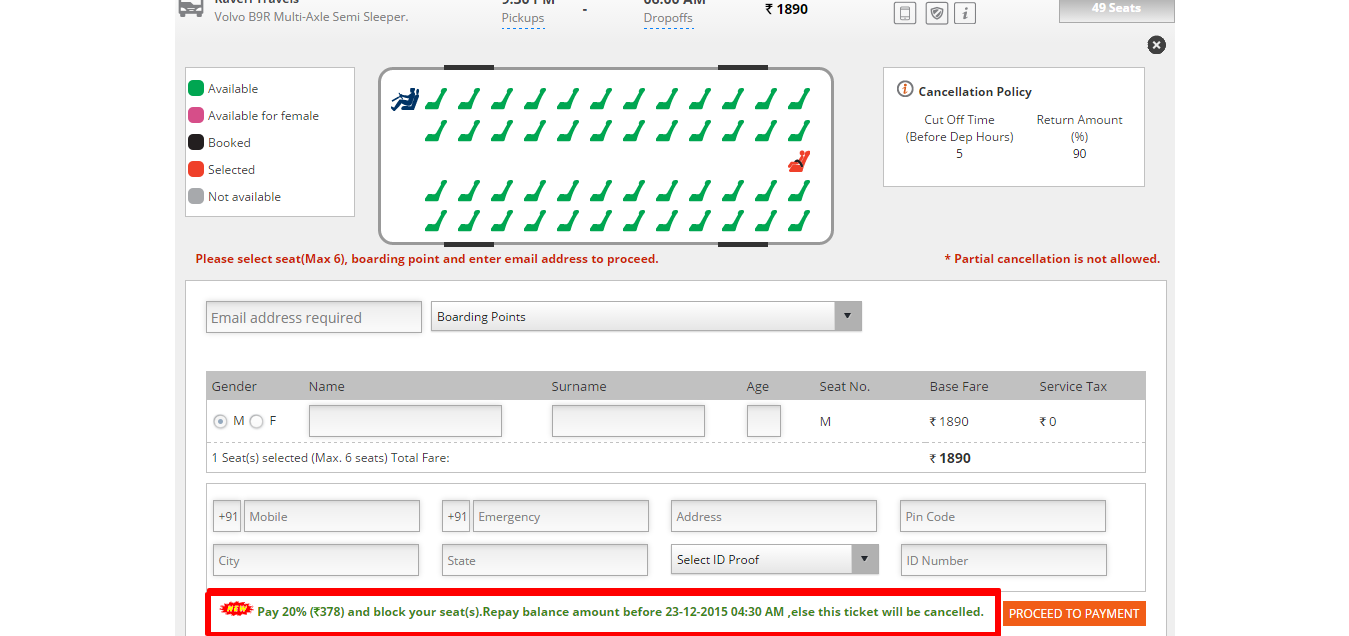Viewport: 1349px width, 636px height.
Task: Click the mobile ticket icon
Action: 904,13
